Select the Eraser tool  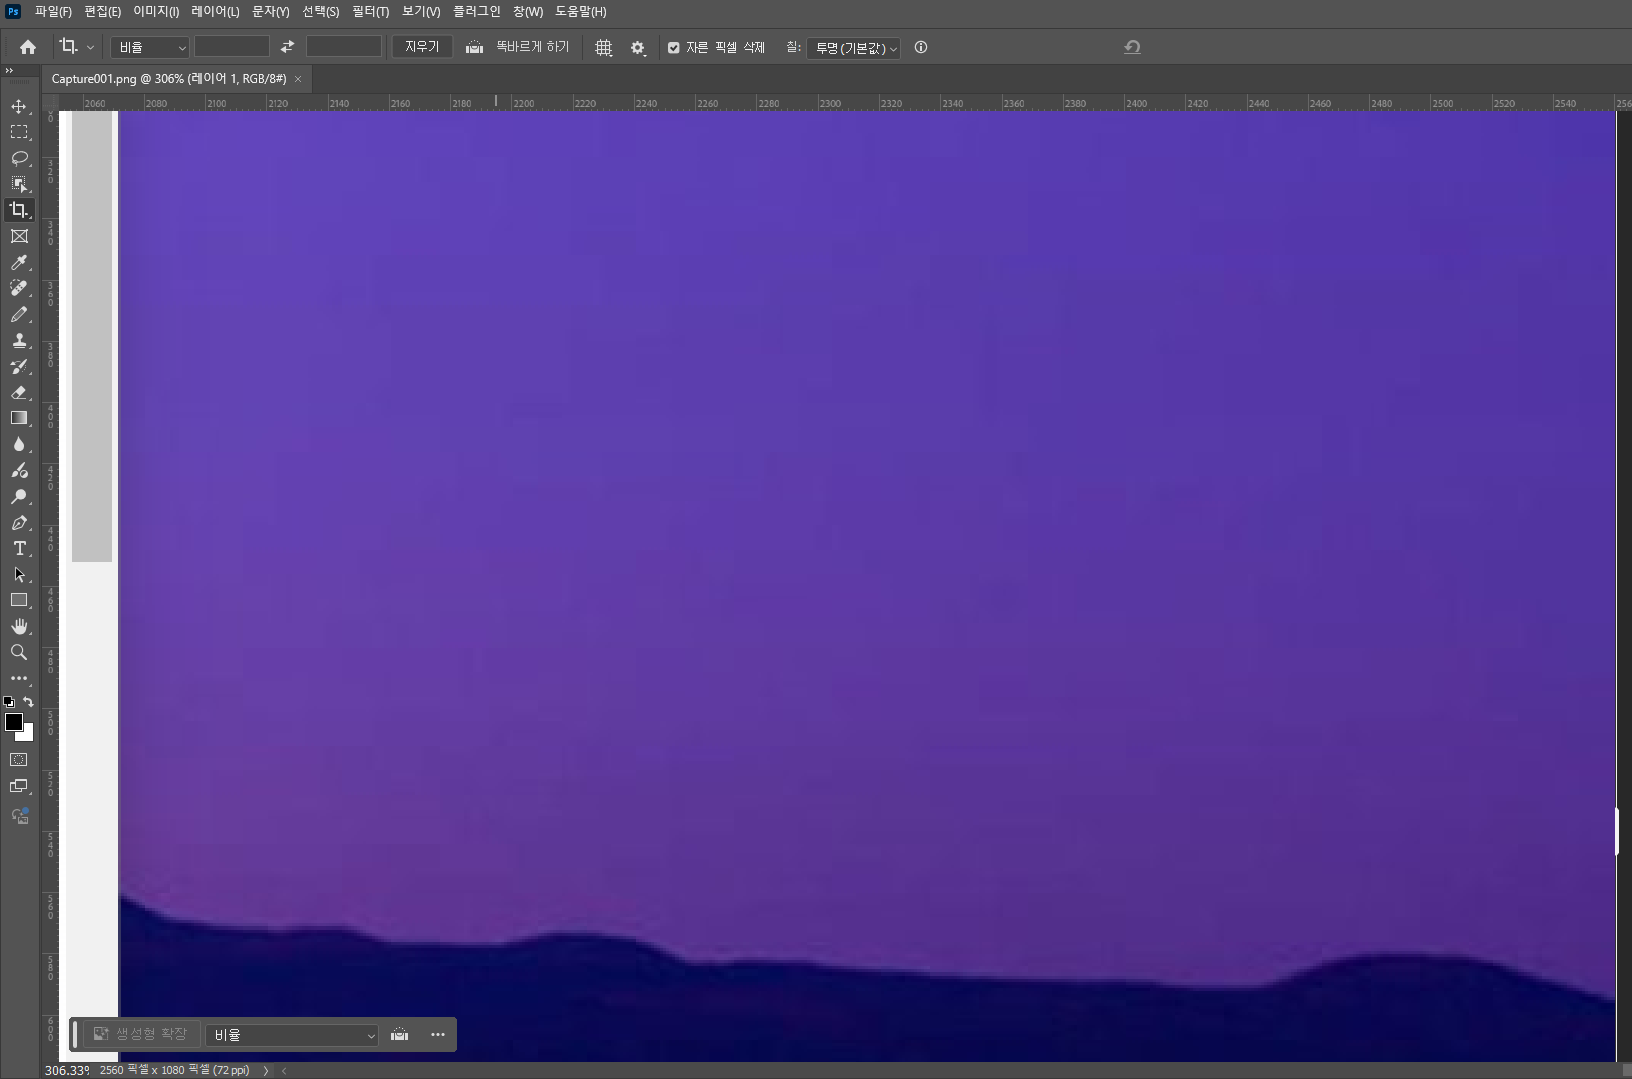[19, 392]
